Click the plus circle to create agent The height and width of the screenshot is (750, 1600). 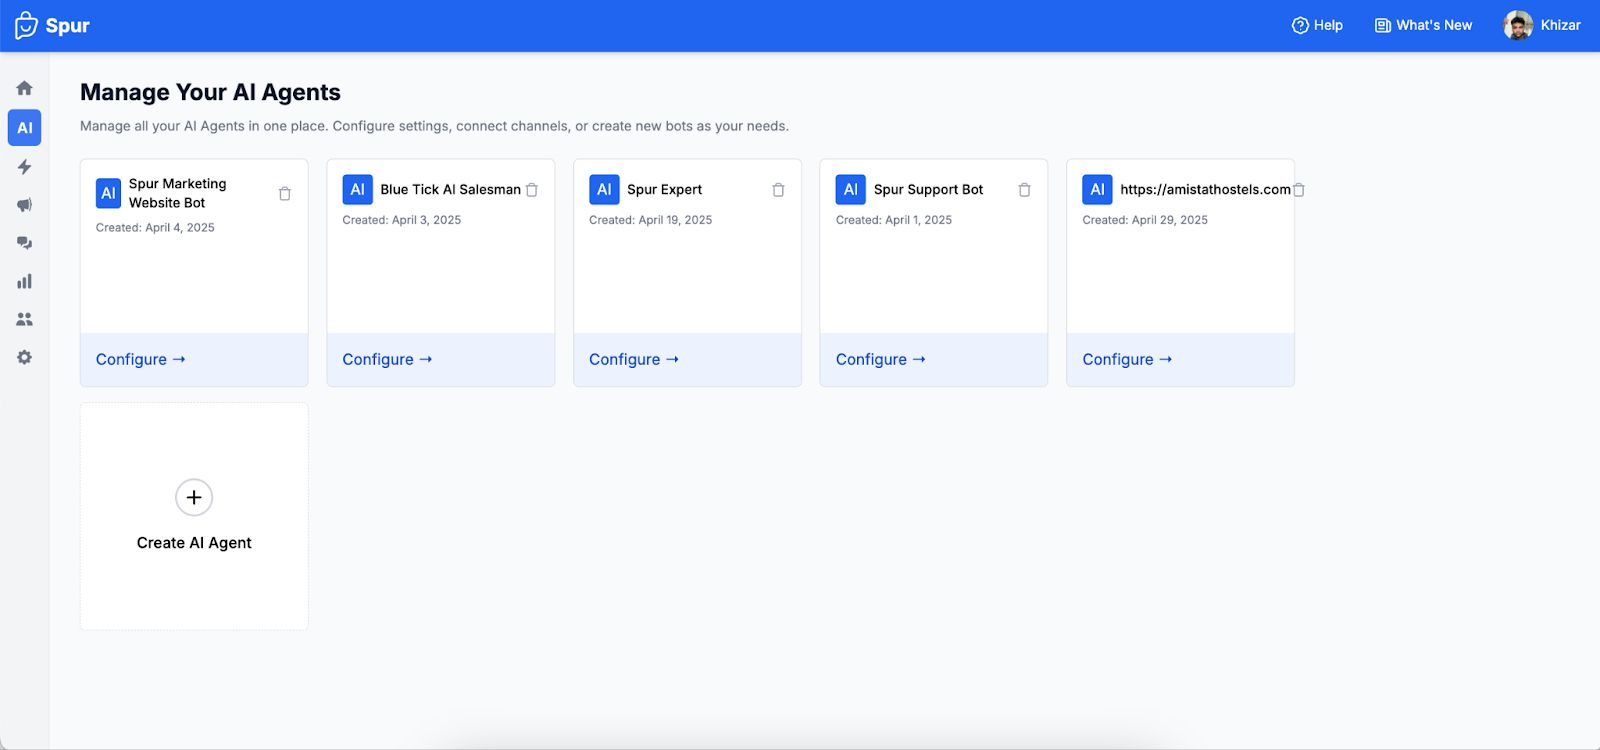(194, 497)
